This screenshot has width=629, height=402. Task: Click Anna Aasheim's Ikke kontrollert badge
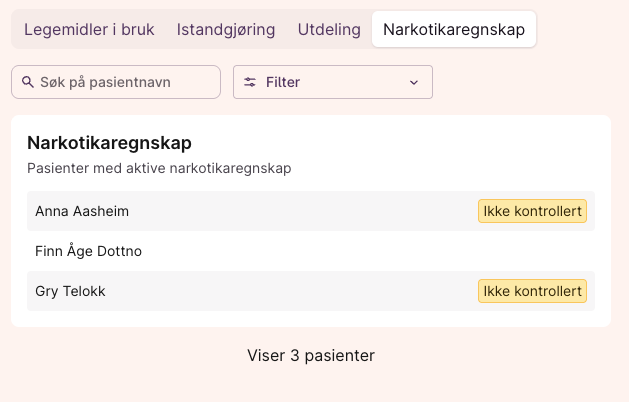coord(532,211)
